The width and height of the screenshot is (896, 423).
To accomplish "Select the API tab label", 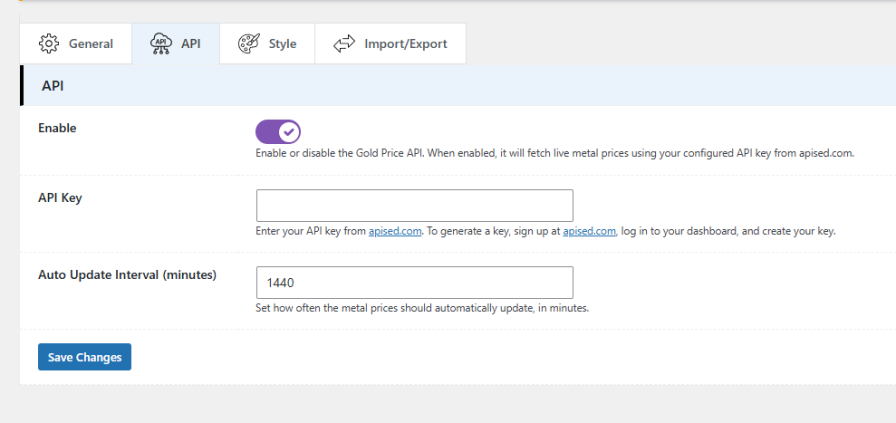I will (191, 44).
